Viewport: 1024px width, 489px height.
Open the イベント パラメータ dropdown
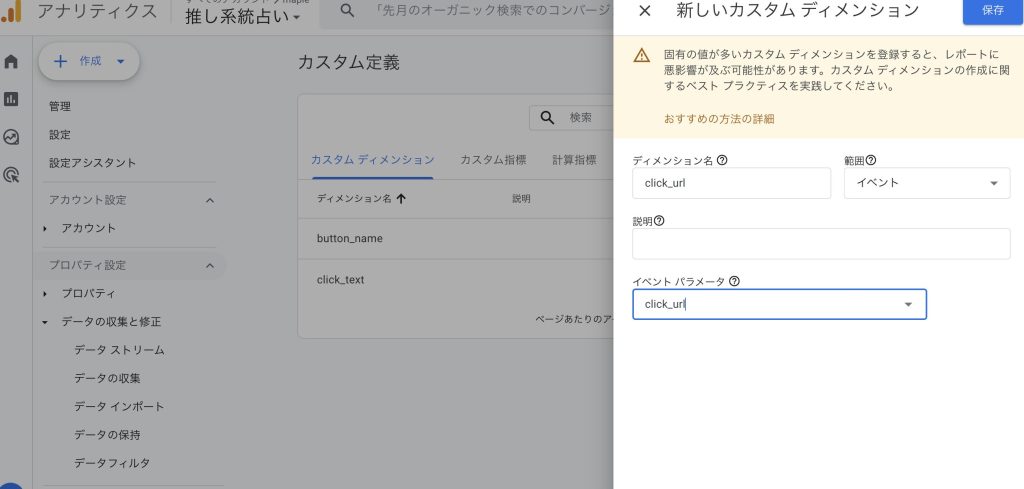tap(779, 304)
